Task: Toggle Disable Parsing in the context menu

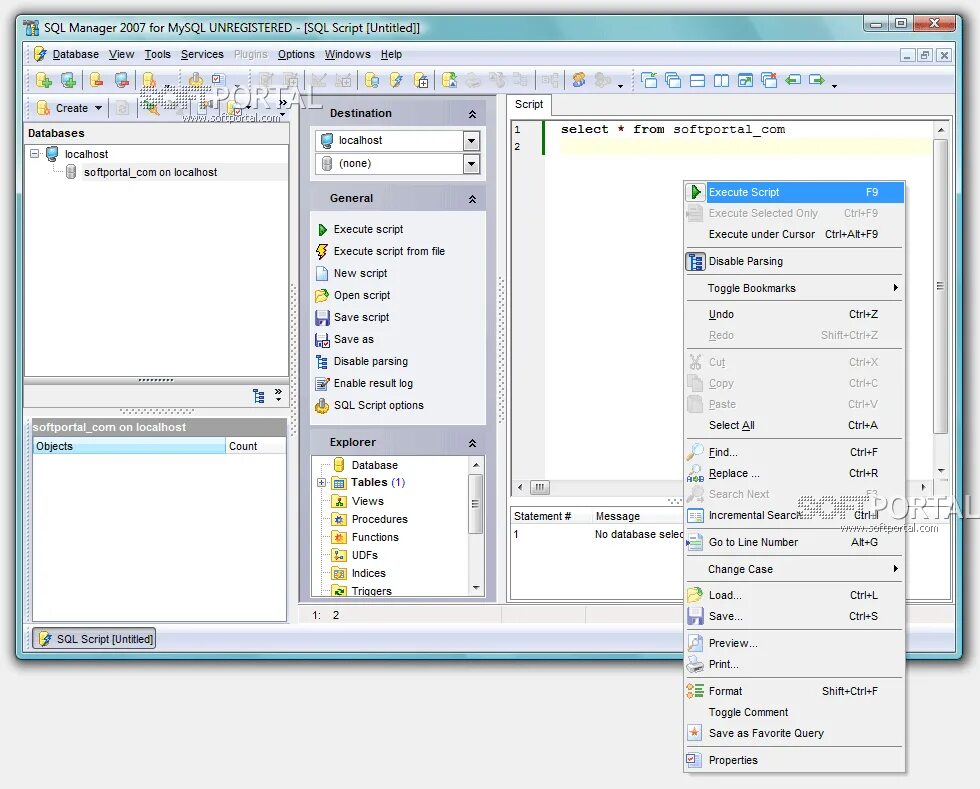Action: (x=794, y=261)
